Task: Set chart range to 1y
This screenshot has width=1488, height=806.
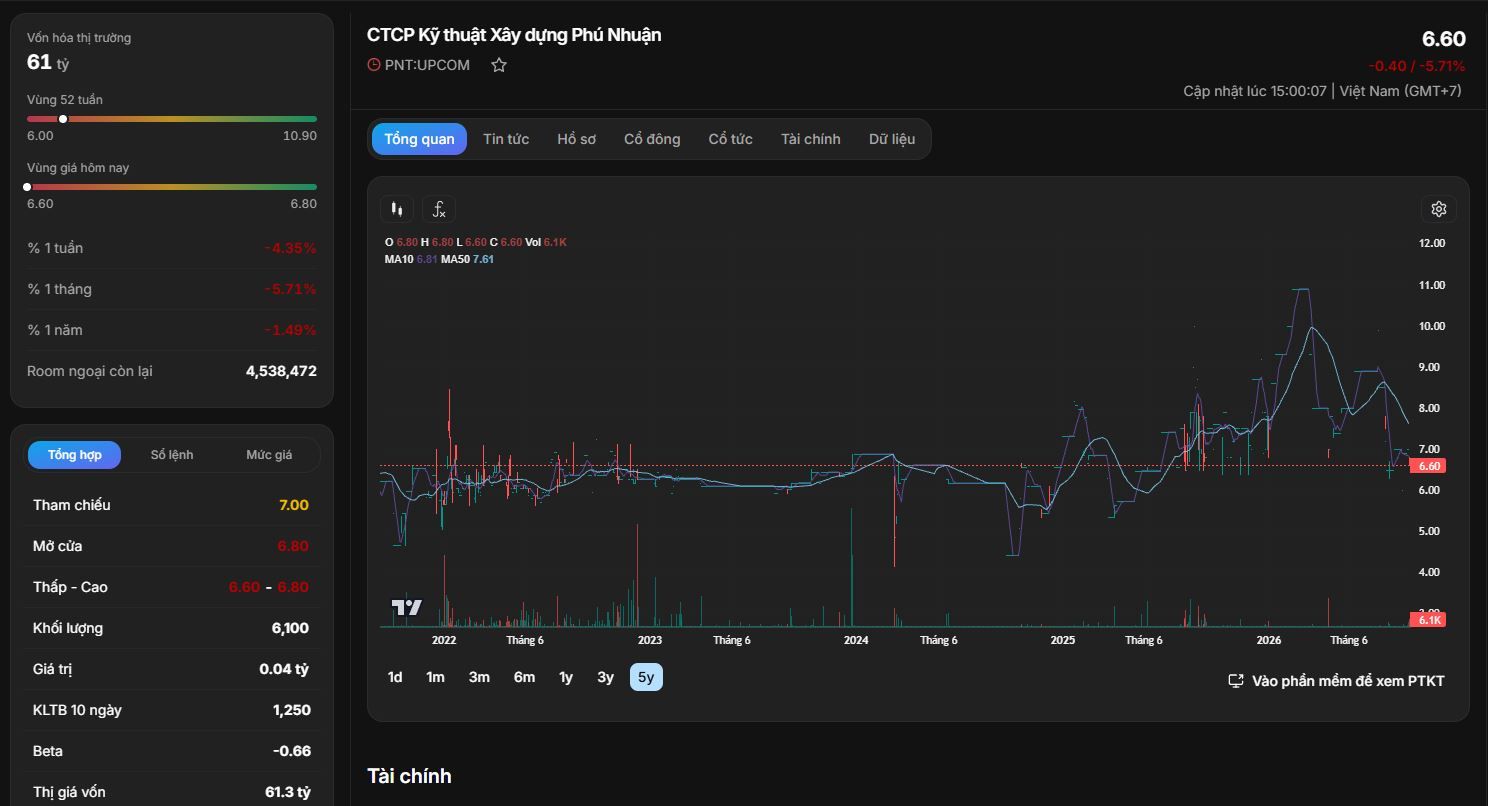Action: 566,677
